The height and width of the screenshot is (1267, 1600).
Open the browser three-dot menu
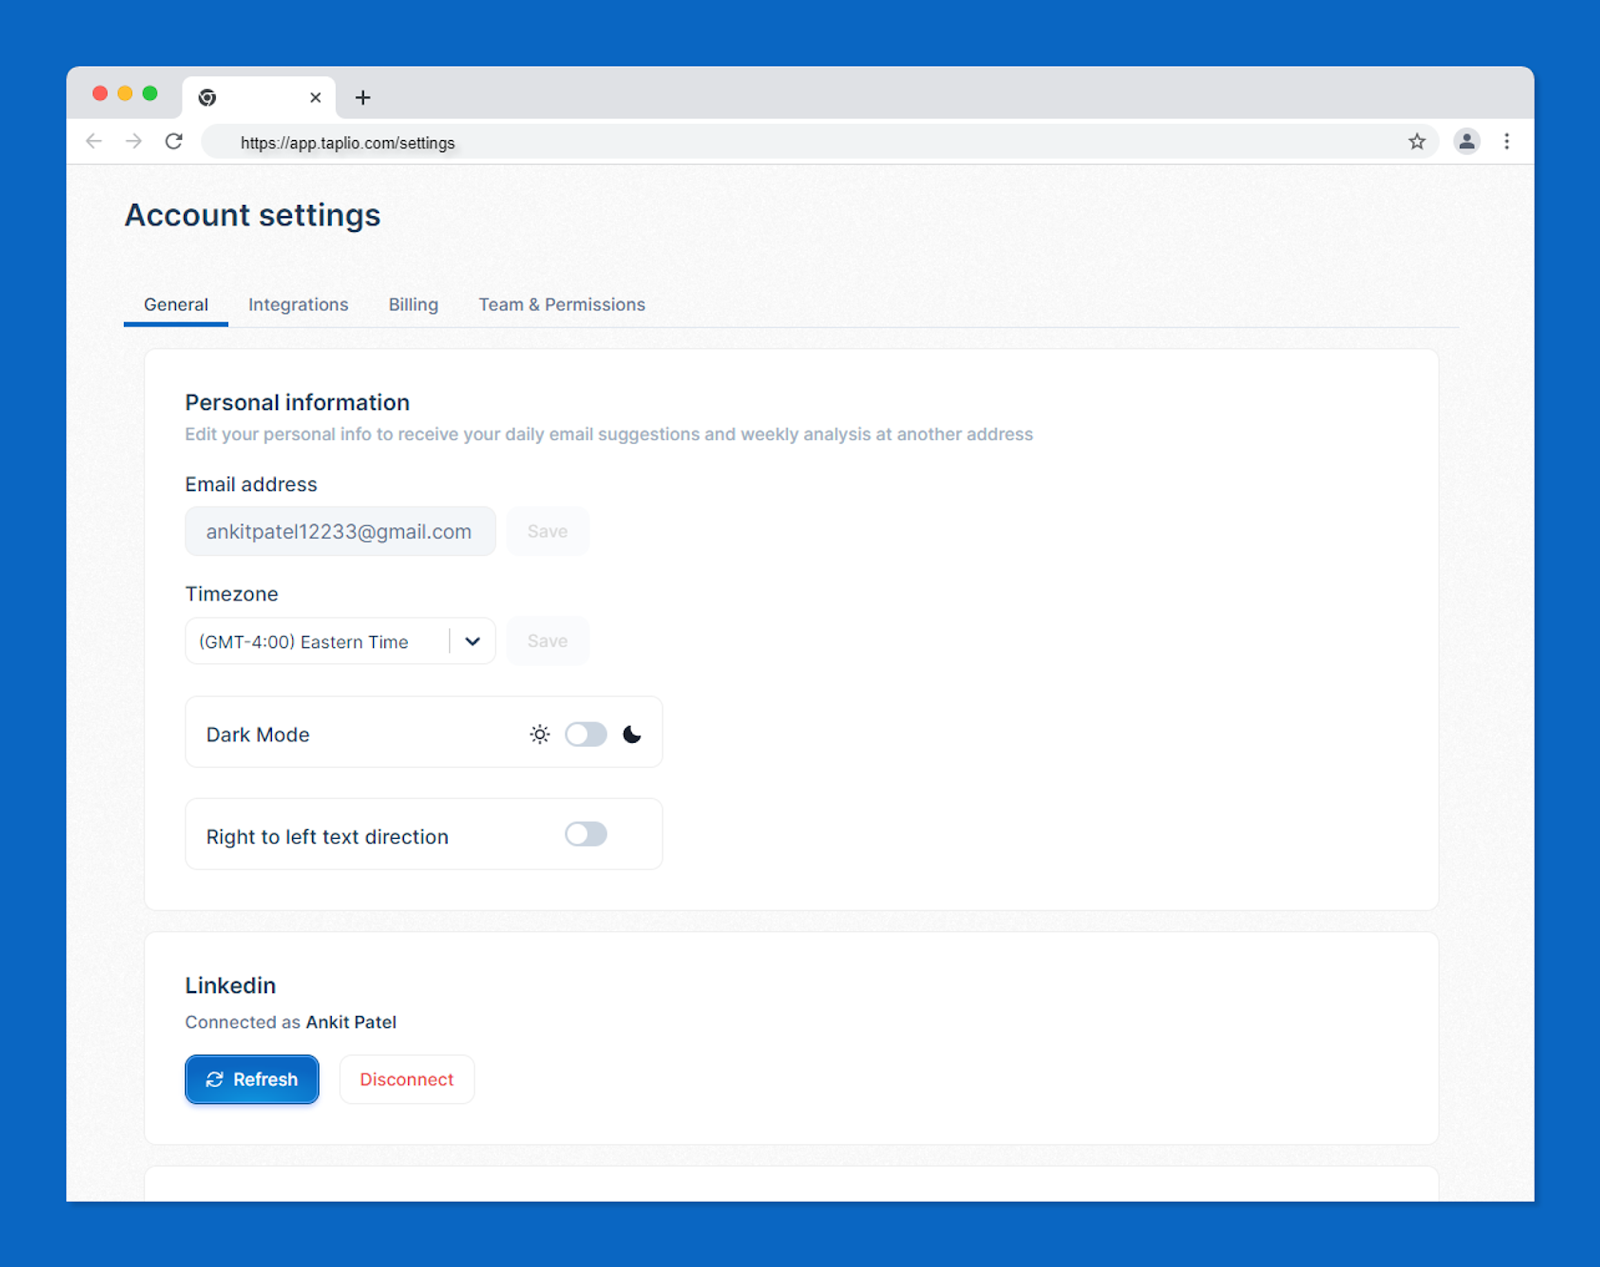coord(1507,141)
